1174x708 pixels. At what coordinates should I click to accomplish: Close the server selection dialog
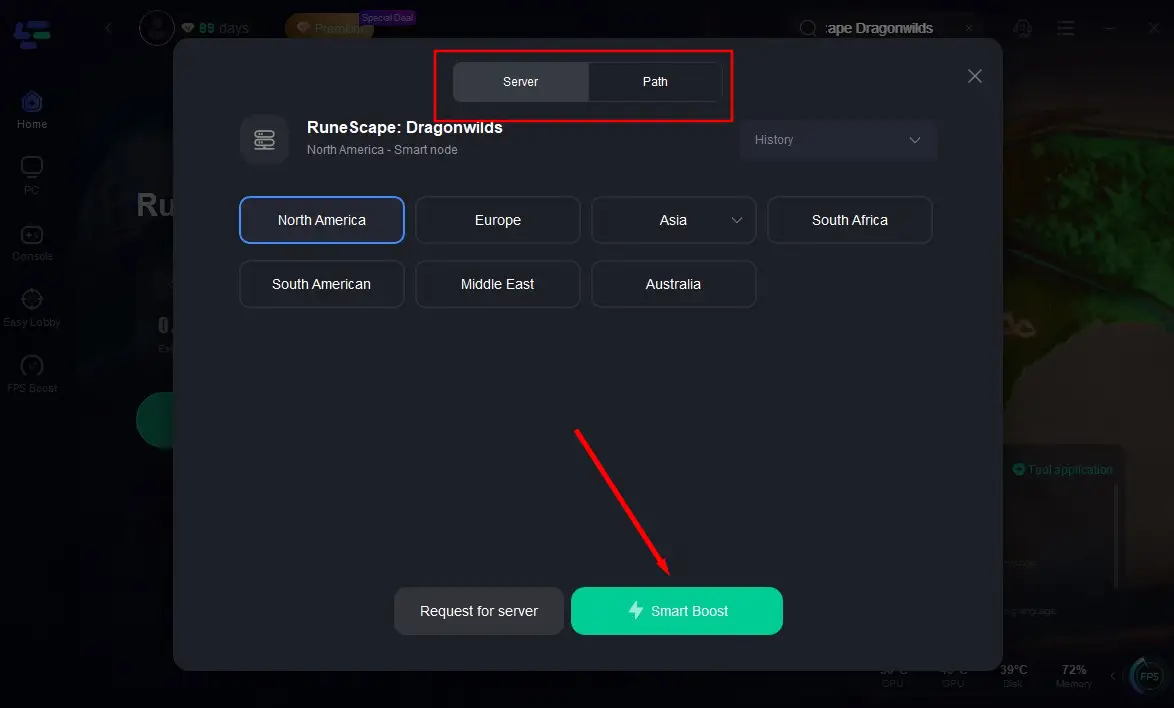(x=975, y=76)
